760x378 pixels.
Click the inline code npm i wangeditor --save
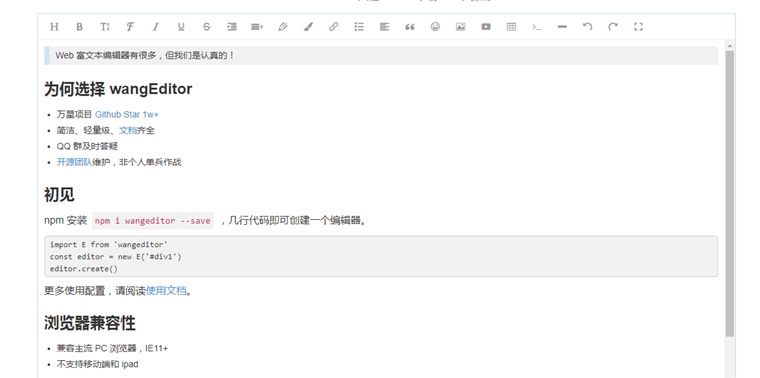[153, 221]
